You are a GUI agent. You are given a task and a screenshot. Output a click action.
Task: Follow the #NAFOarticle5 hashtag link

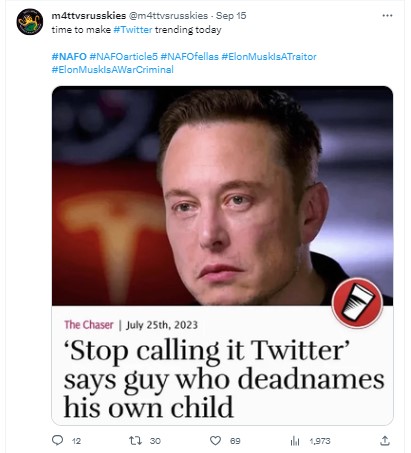[123, 56]
